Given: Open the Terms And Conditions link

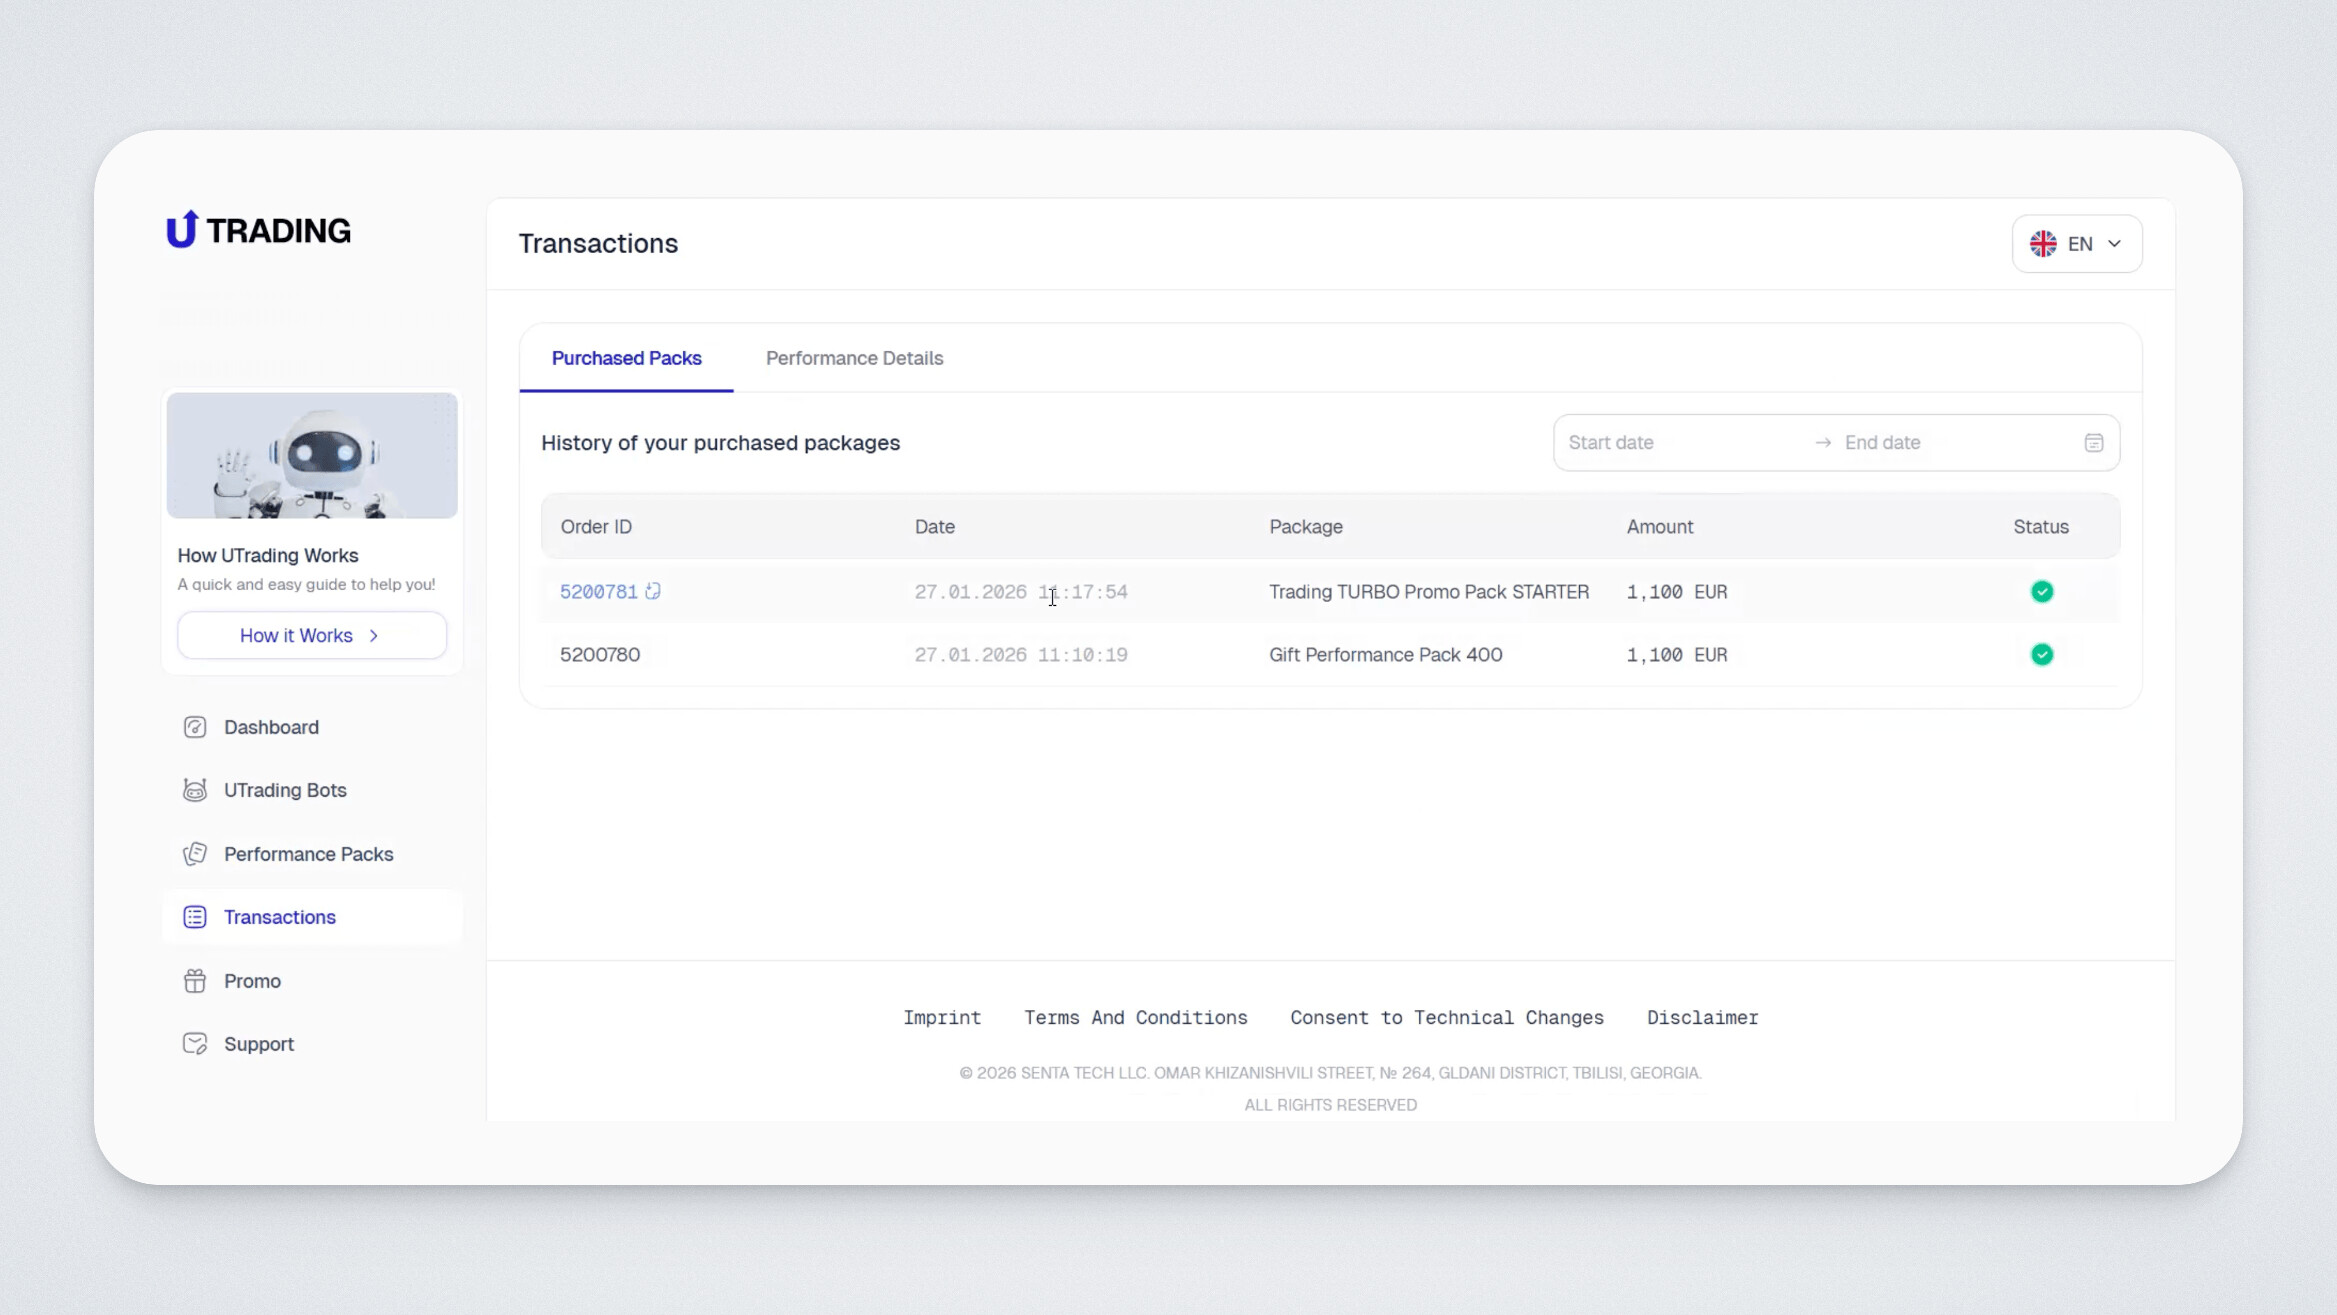Looking at the screenshot, I should click(1135, 1017).
